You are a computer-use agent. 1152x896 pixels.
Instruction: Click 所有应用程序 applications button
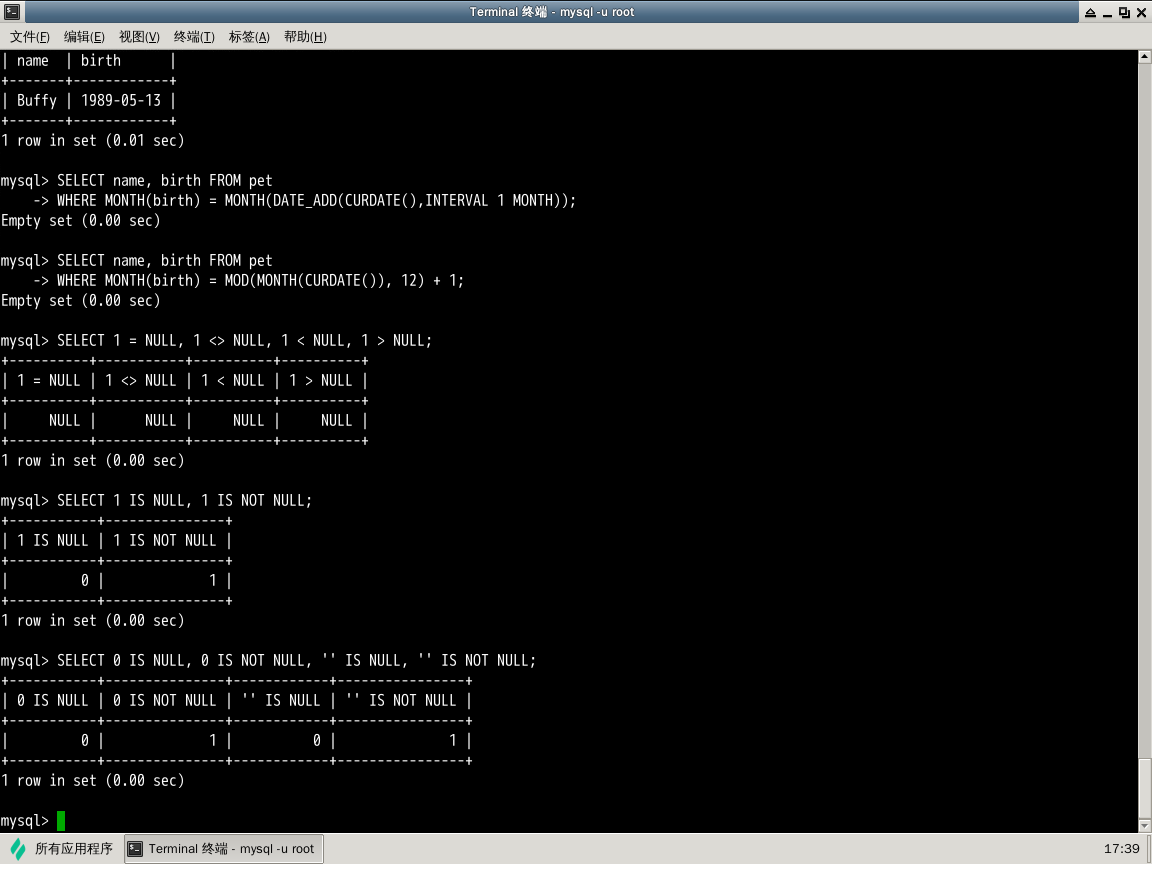point(73,849)
